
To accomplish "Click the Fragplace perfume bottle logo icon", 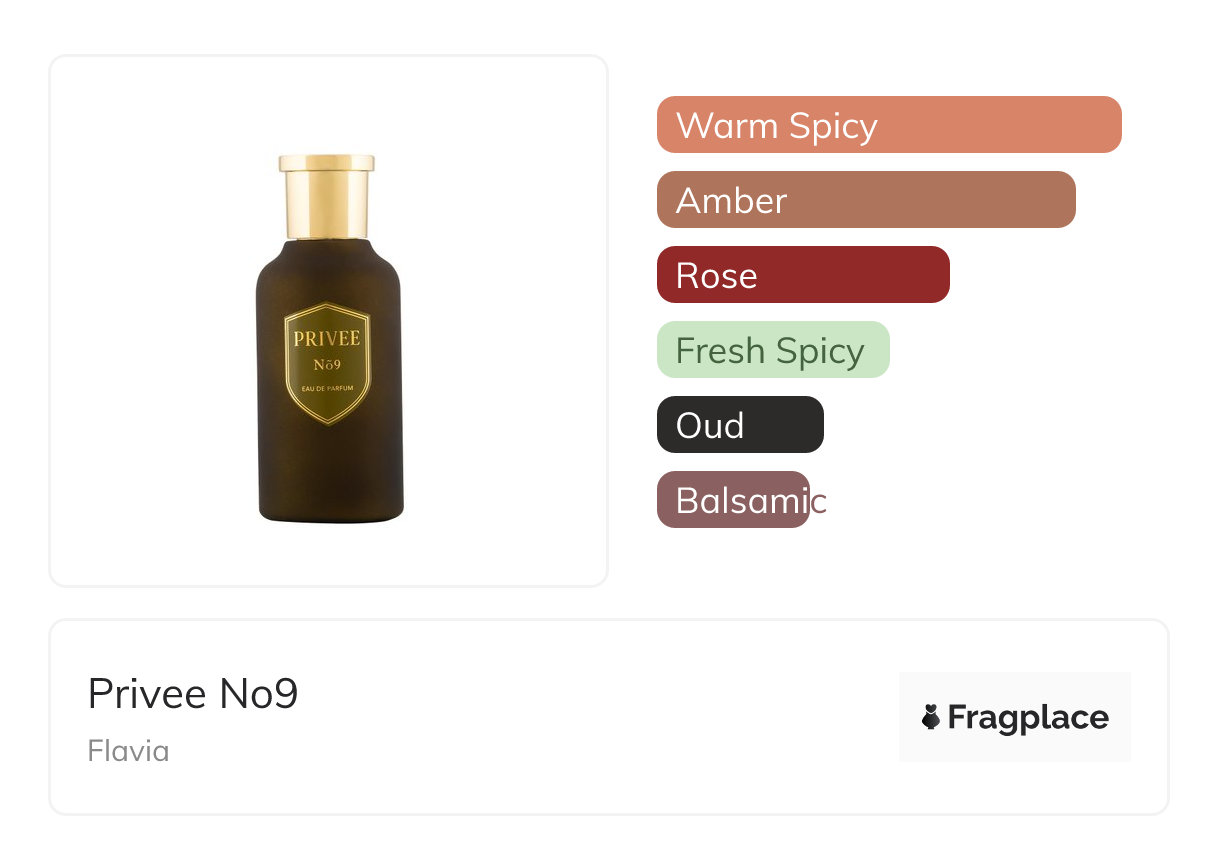I will point(931,717).
